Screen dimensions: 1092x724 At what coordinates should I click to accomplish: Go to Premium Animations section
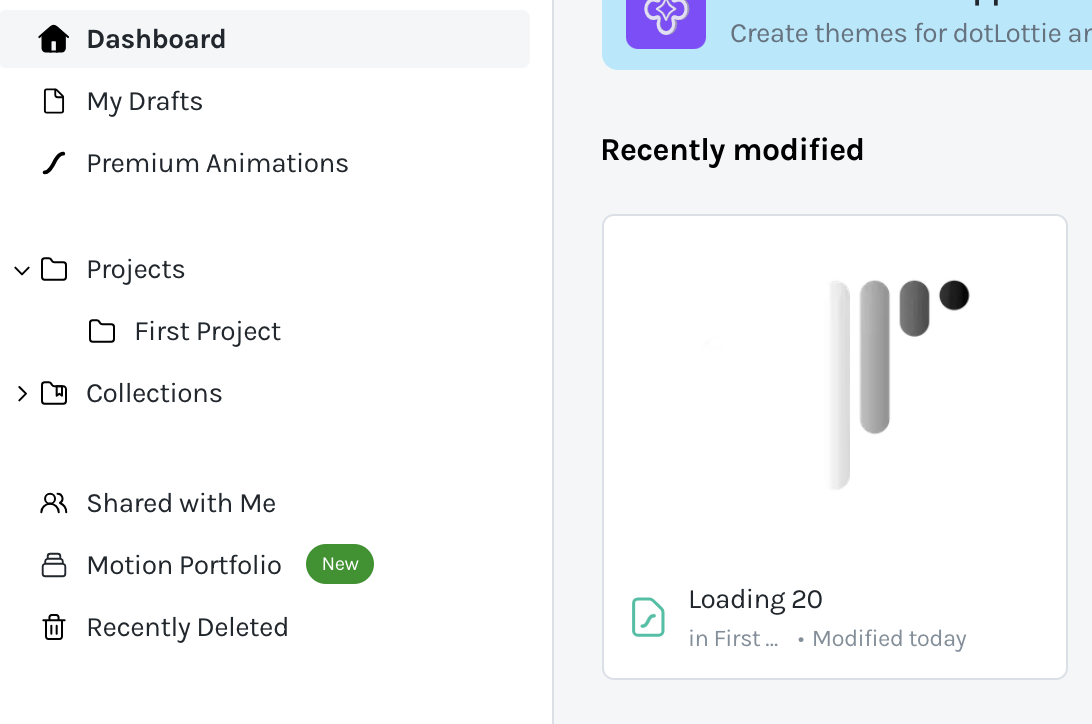[217, 163]
